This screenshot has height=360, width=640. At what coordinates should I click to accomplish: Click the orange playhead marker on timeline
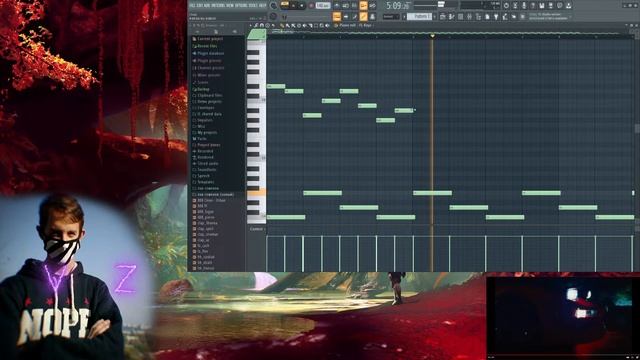tap(432, 36)
